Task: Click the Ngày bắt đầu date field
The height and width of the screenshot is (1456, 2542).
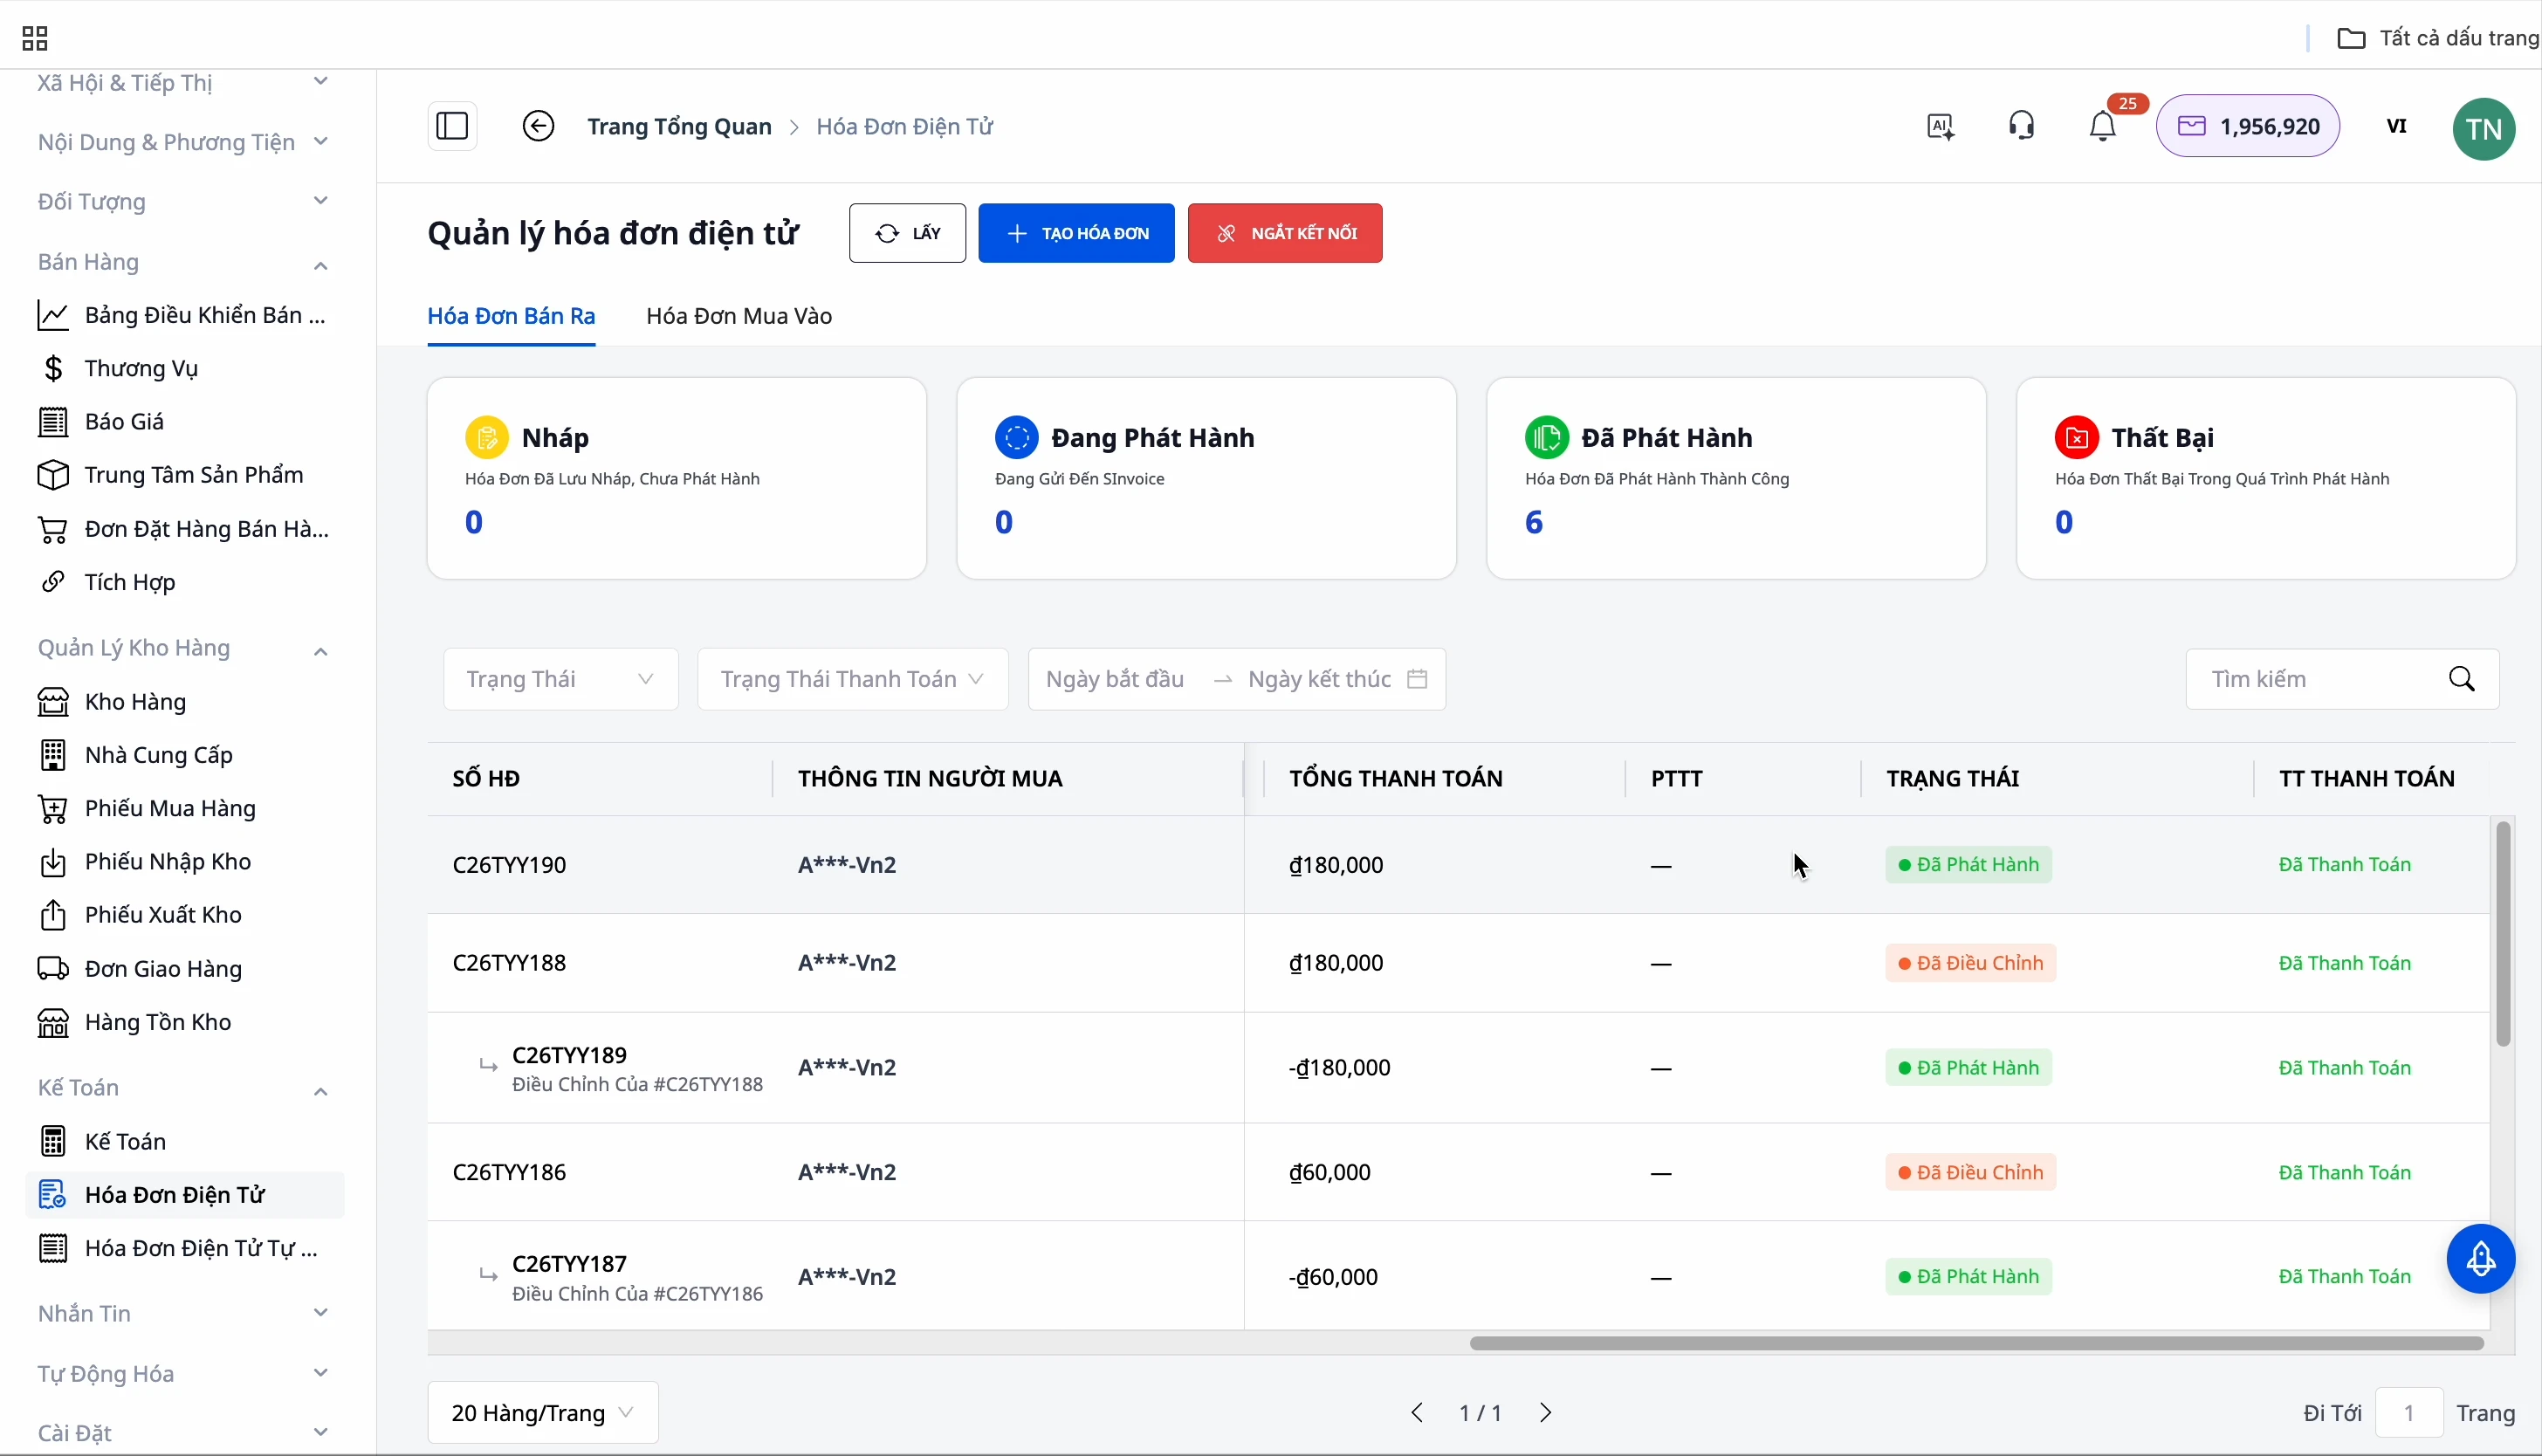Action: tap(1116, 680)
